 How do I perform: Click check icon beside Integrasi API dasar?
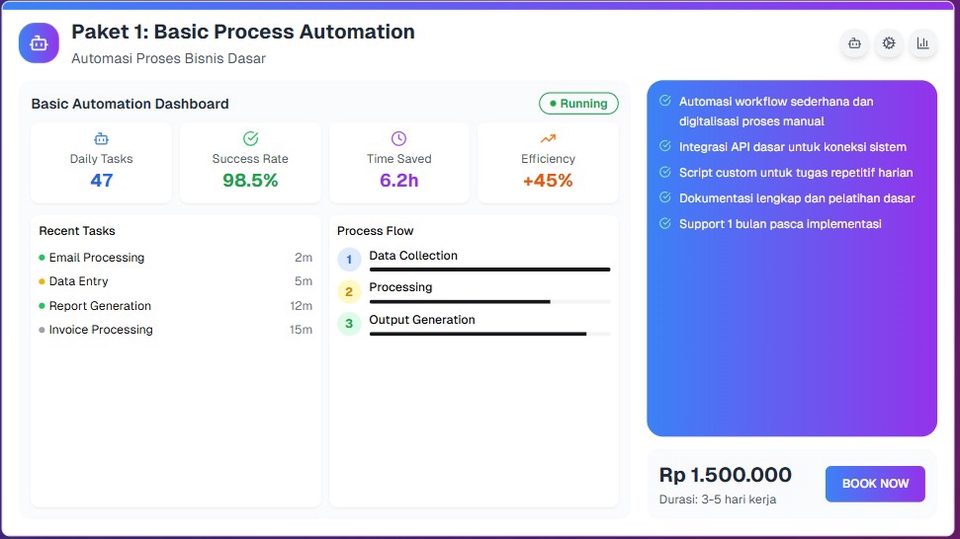coord(665,146)
